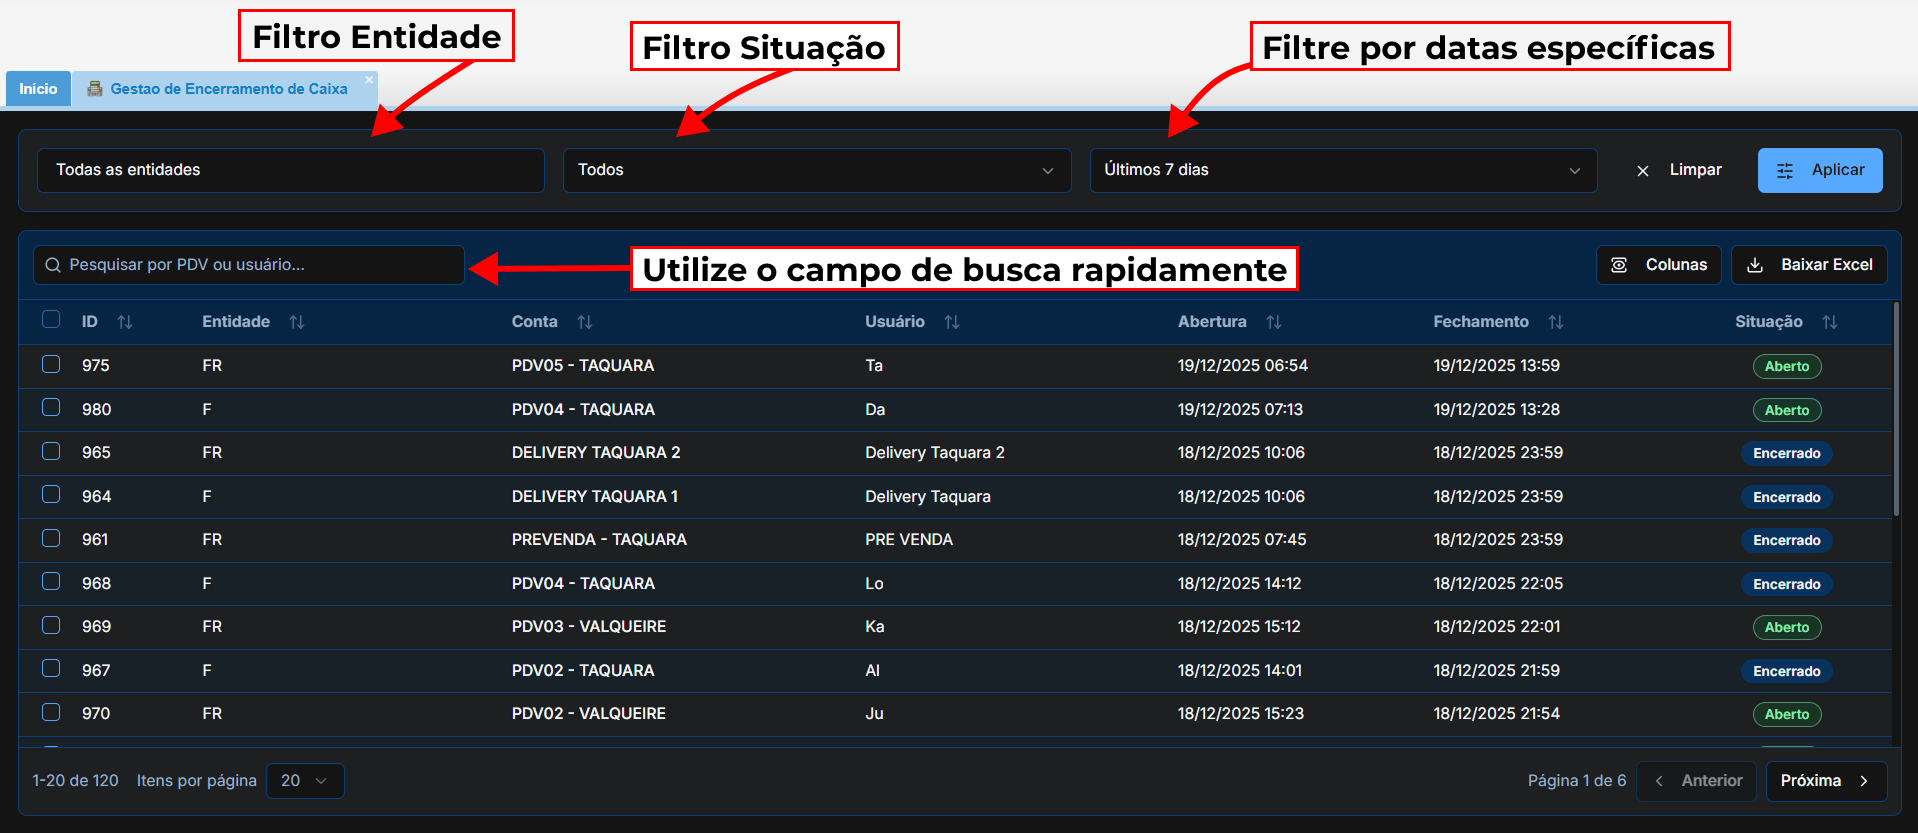
Task: Click the Pesquisar por PDV ou usuário field
Action: pyautogui.click(x=250, y=265)
